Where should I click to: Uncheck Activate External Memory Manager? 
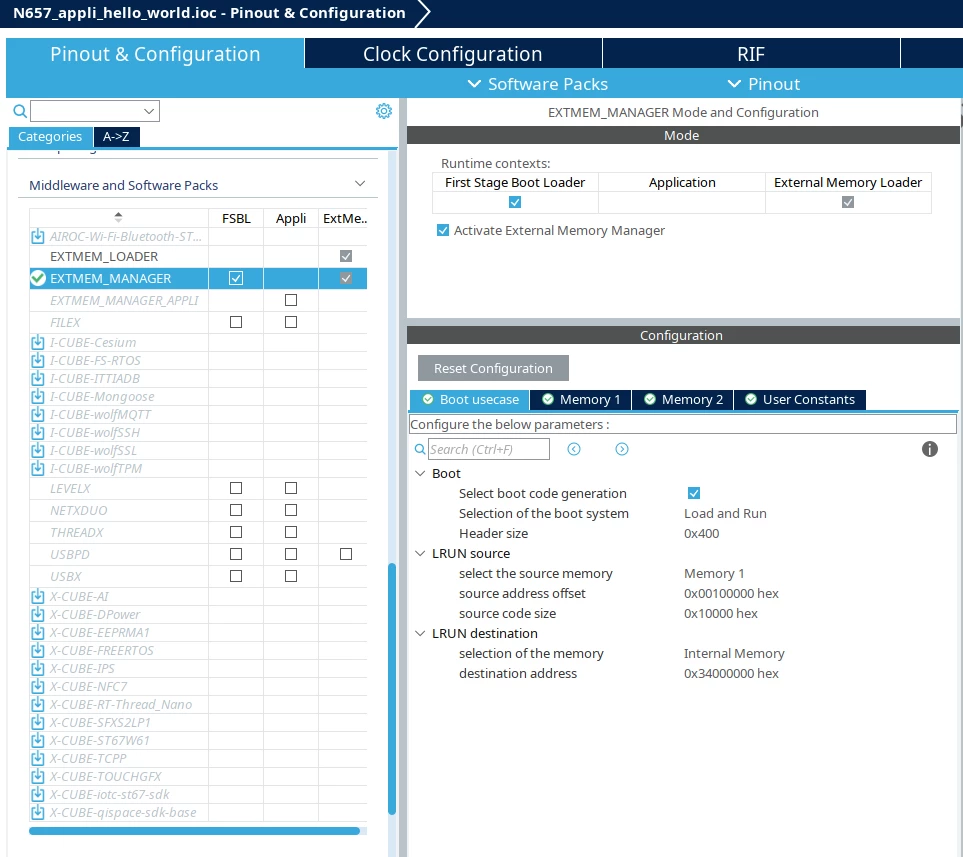(x=443, y=230)
